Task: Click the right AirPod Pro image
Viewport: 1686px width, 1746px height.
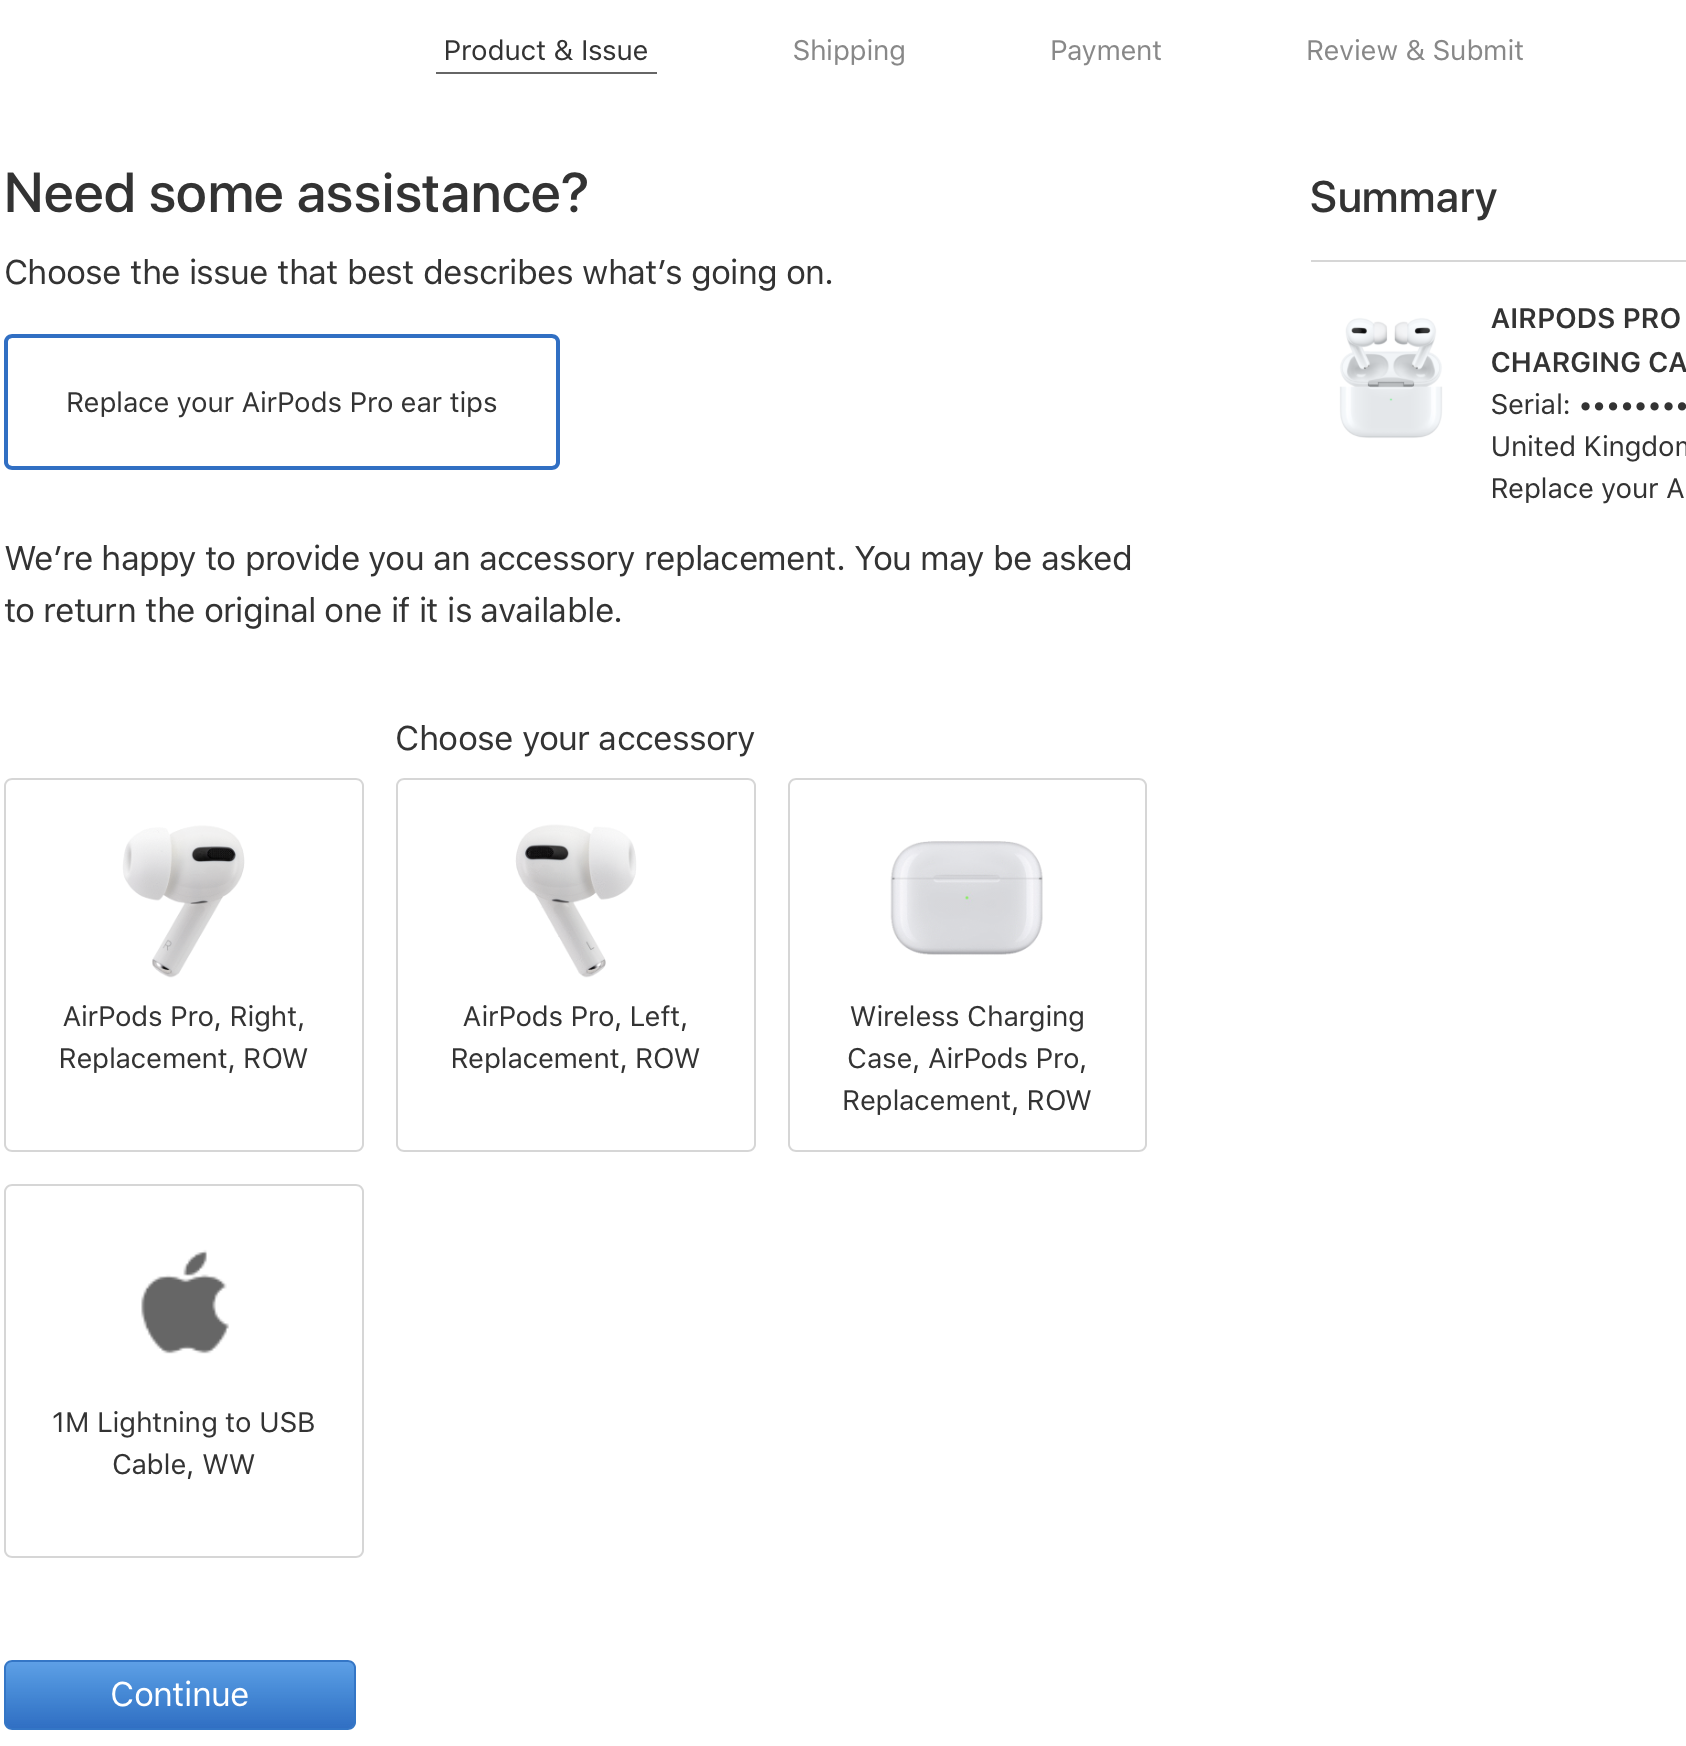Action: click(184, 900)
